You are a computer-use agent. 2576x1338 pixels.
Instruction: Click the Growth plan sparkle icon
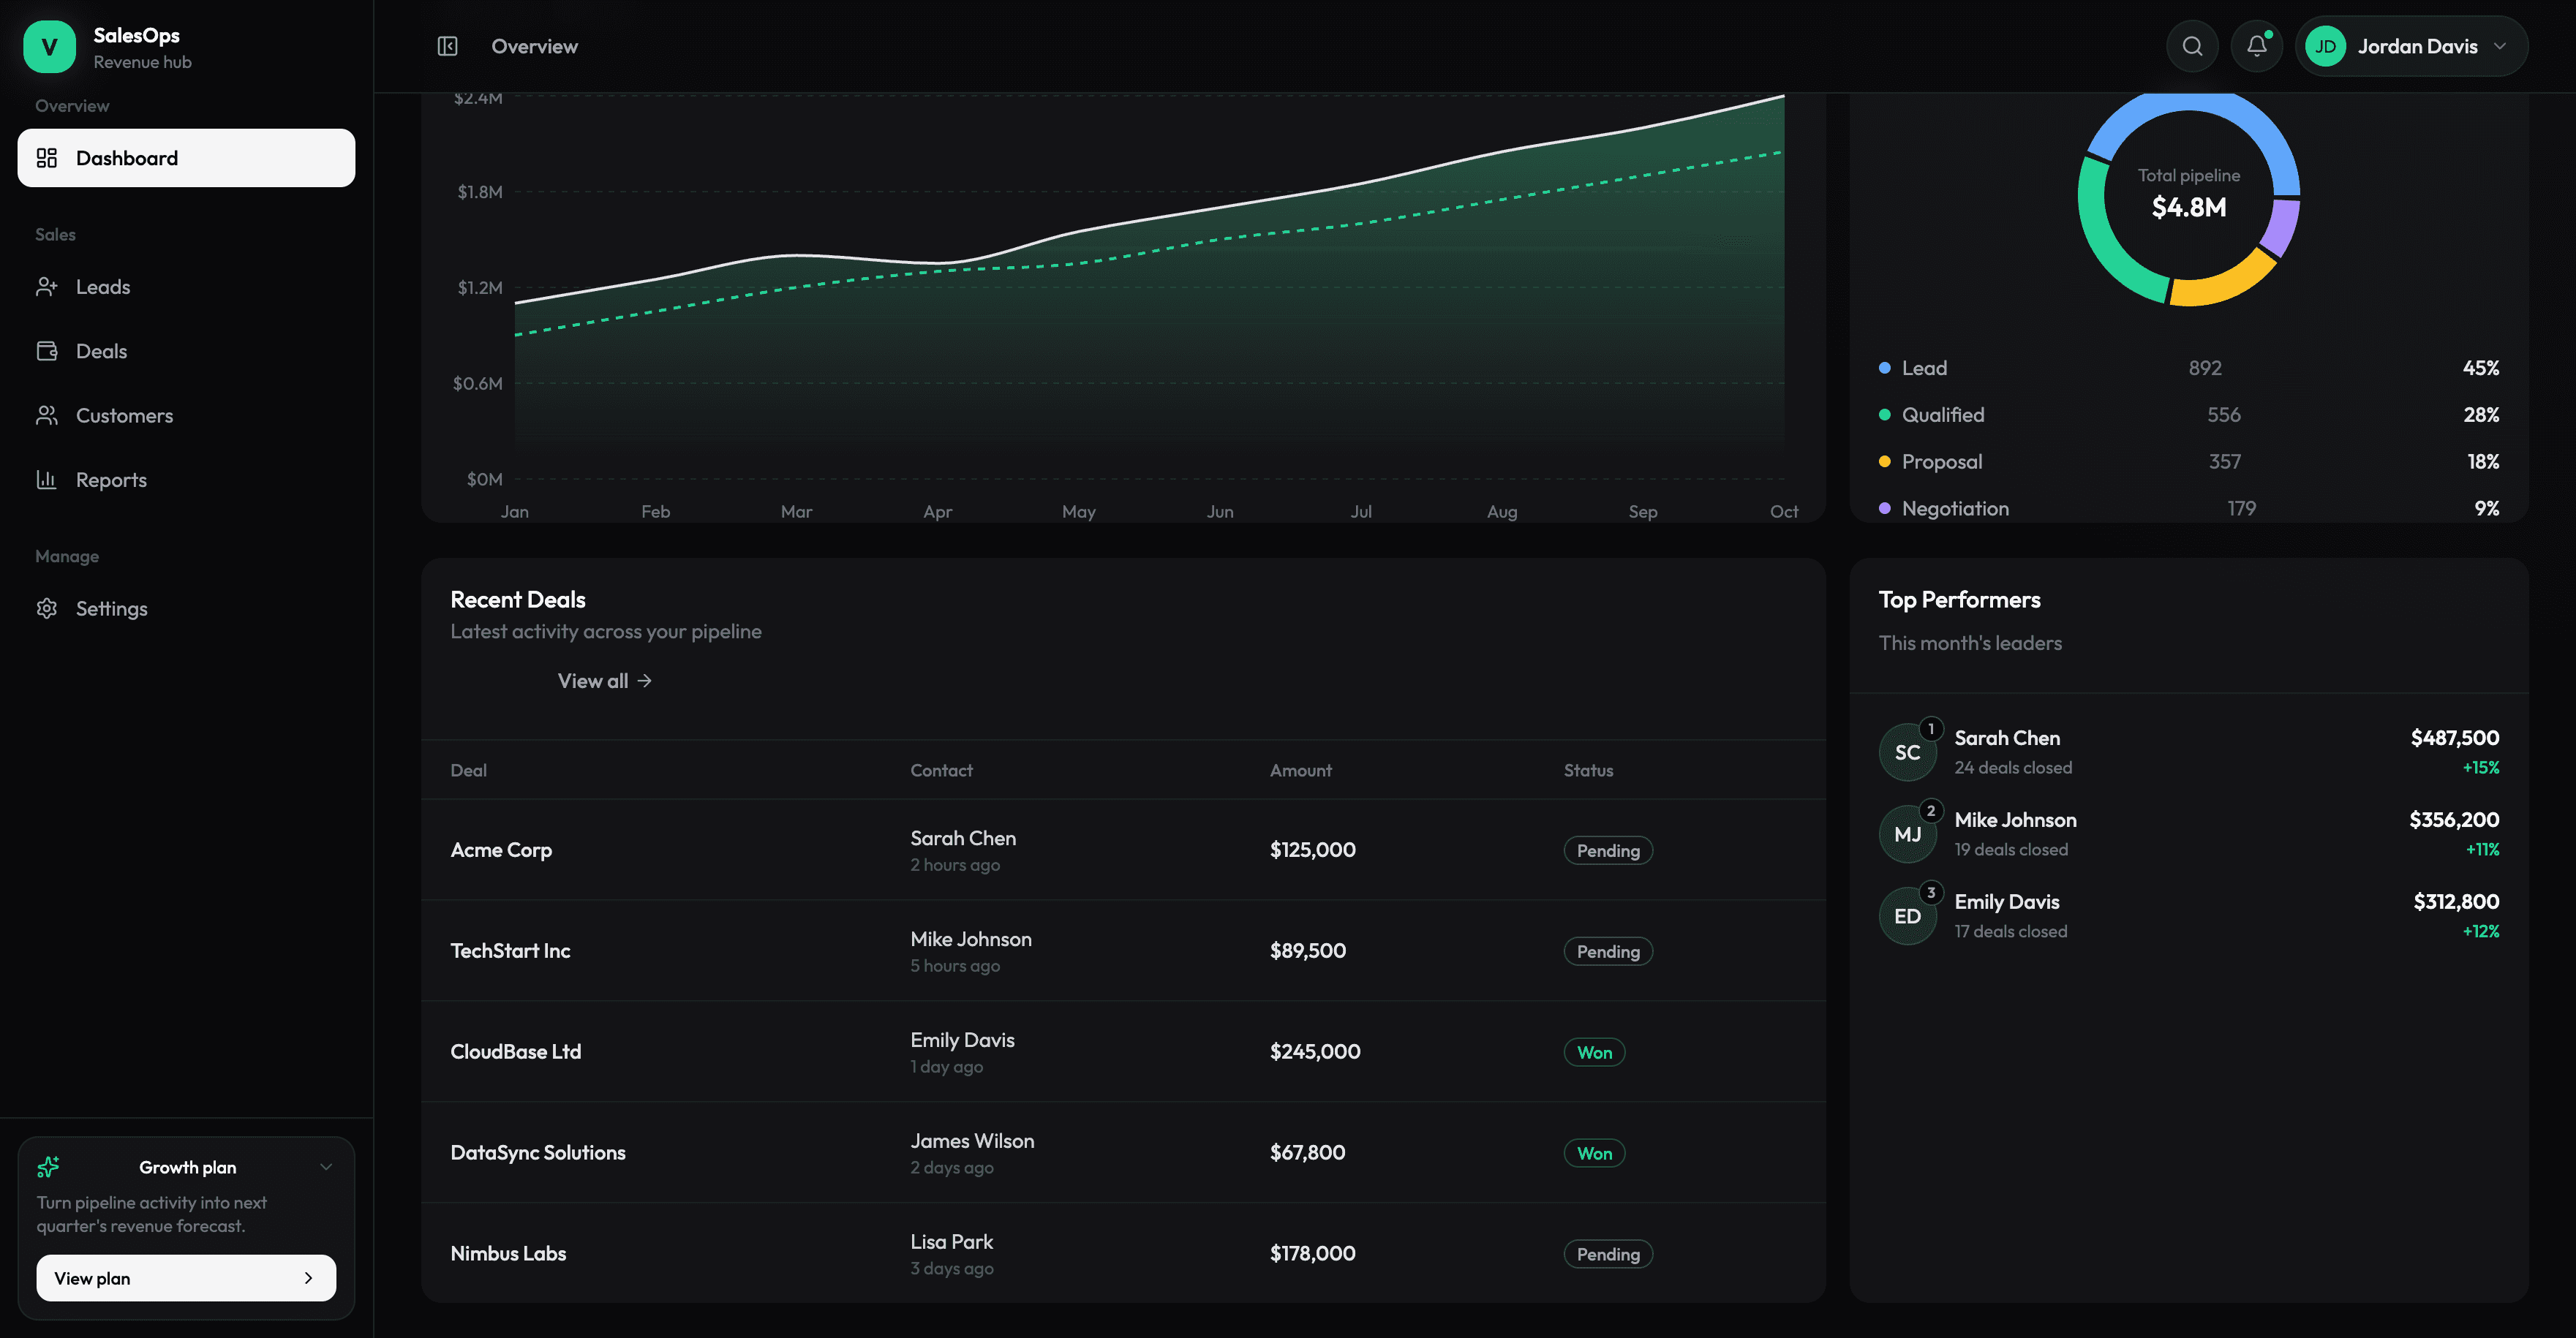click(x=48, y=1167)
